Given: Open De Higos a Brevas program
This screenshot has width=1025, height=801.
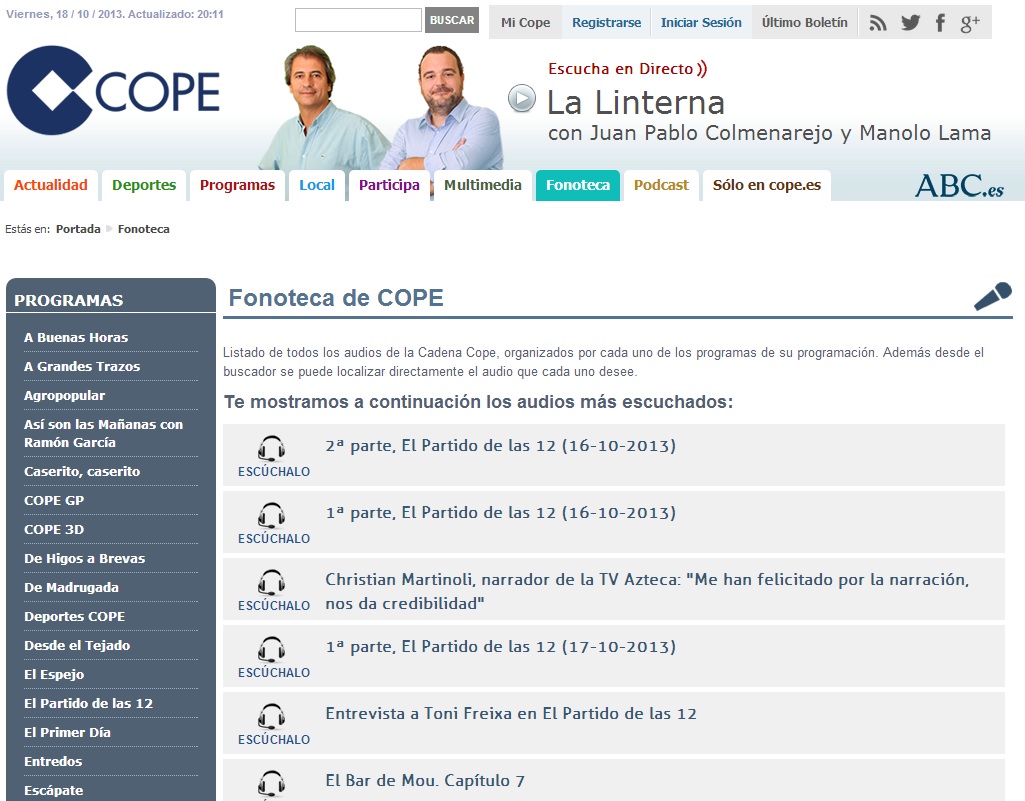Looking at the screenshot, I should (84, 558).
